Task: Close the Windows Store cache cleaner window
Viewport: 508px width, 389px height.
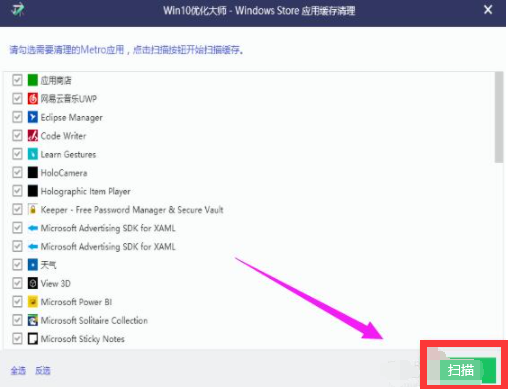Action: click(488, 10)
